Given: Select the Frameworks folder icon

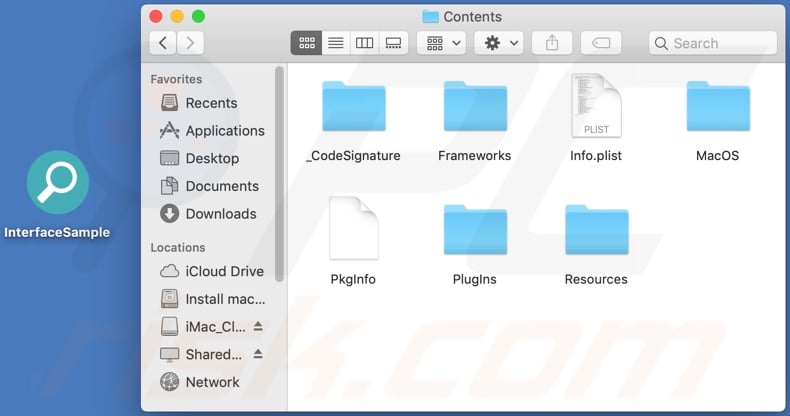Looking at the screenshot, I should (x=475, y=106).
